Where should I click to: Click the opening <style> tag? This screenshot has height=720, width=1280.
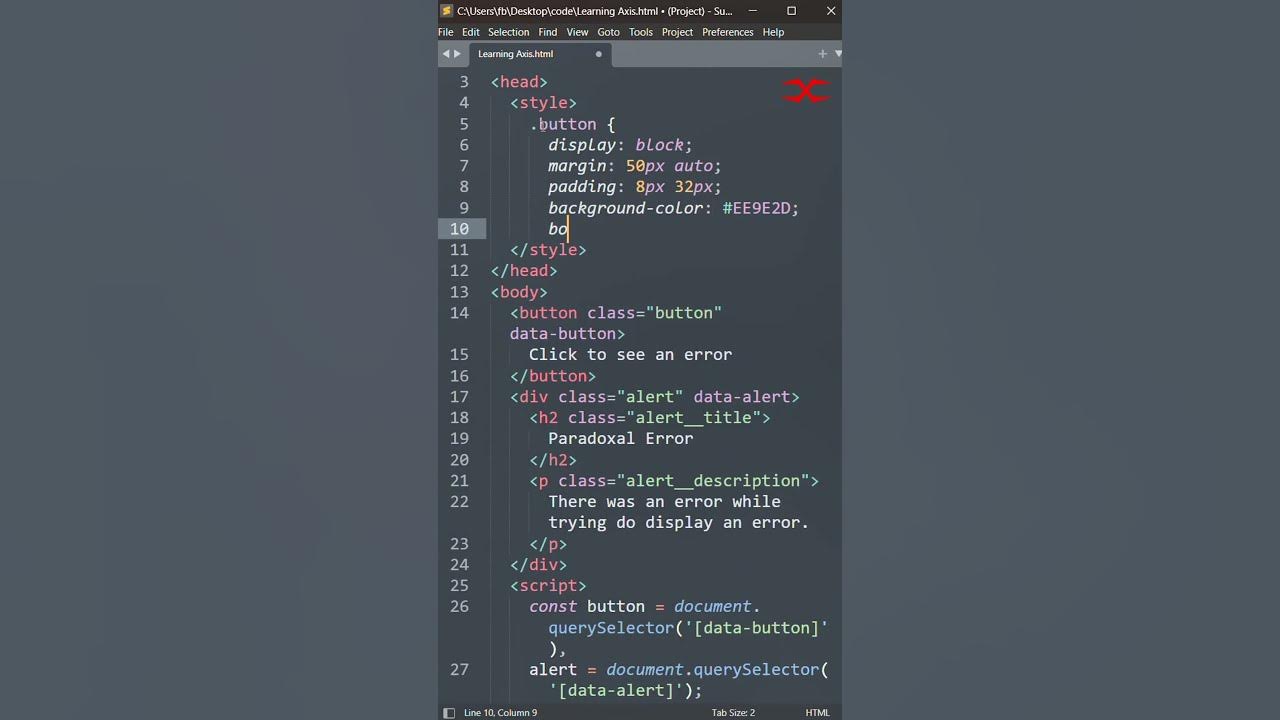click(x=543, y=103)
